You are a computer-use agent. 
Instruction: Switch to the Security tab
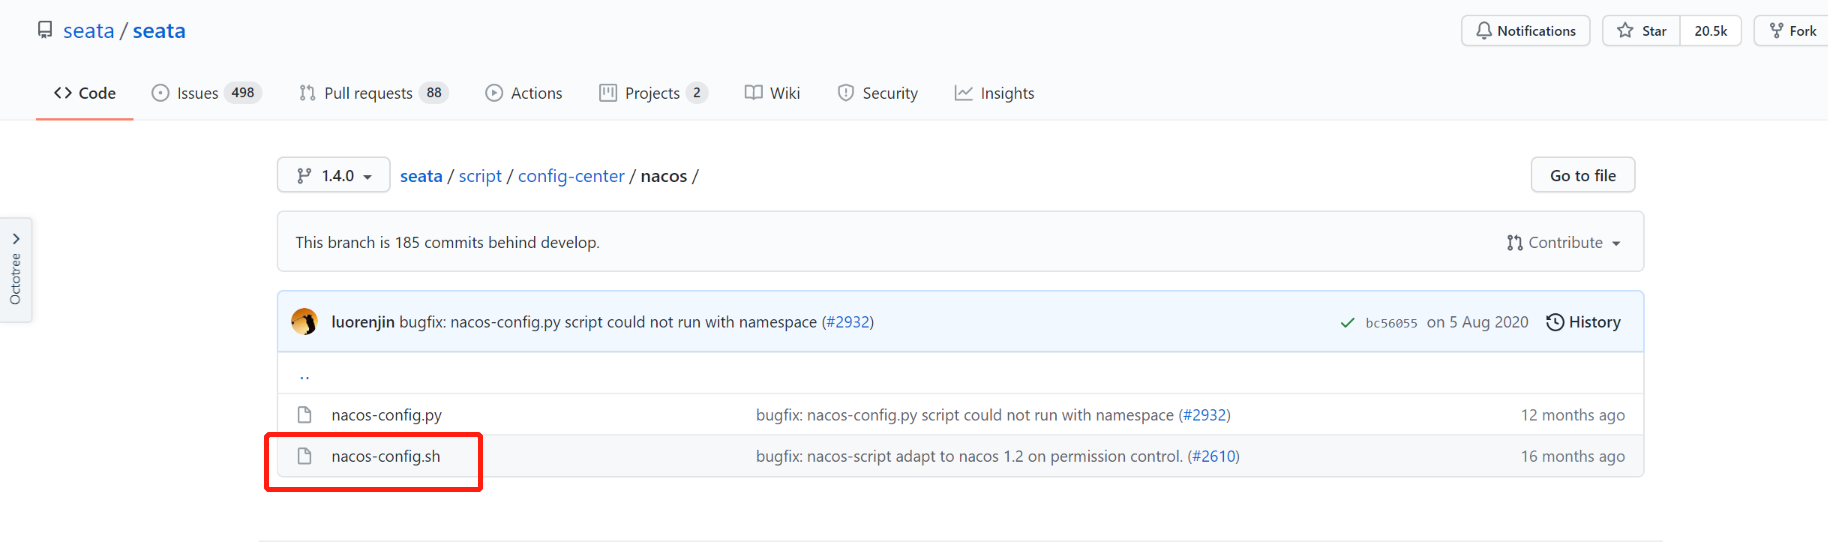click(x=878, y=93)
